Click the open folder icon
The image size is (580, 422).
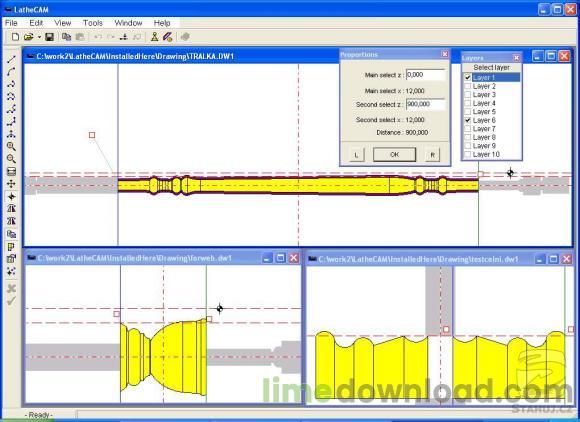point(28,37)
